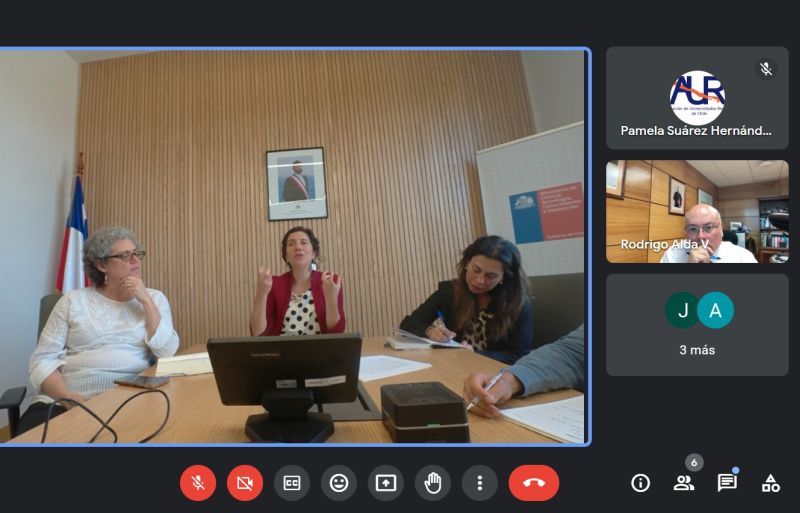Screen dimensions: 800x513
Task: Raise your hand
Action: point(433,483)
